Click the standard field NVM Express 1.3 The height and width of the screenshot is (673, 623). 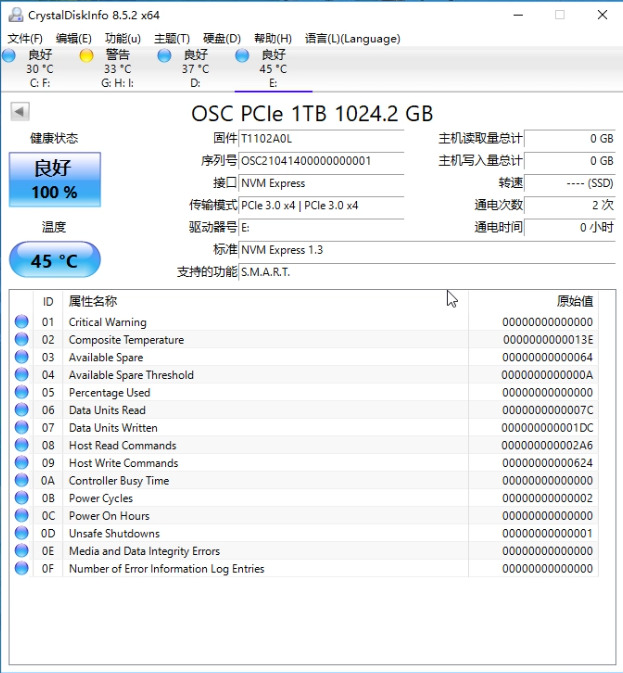coord(427,250)
